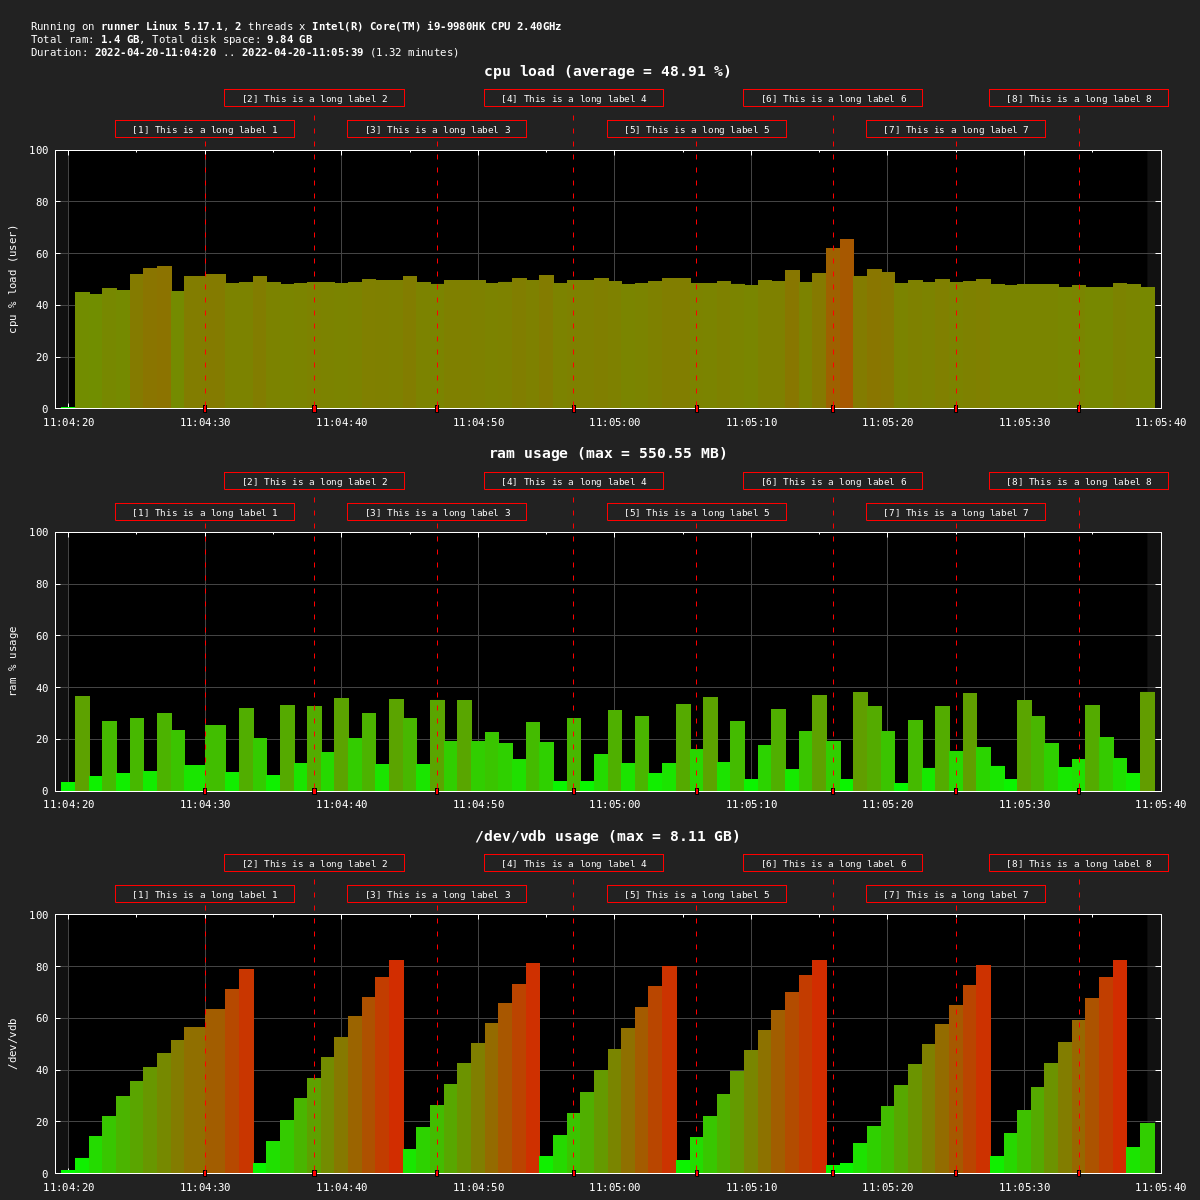Click the /dev/vdb usage max title
1200x1200 pixels.
[607, 836]
